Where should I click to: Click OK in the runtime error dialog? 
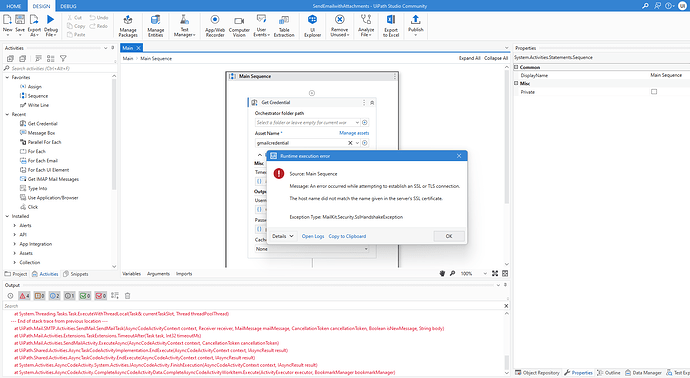(449, 236)
